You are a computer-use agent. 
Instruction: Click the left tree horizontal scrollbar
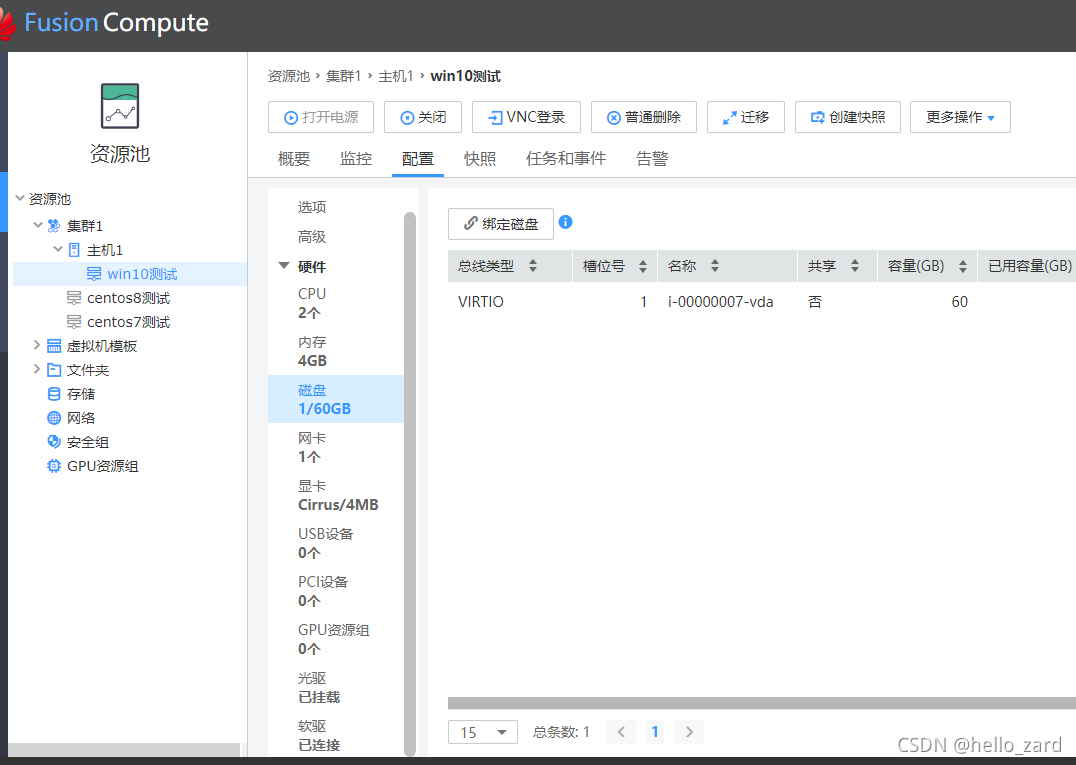coord(124,750)
